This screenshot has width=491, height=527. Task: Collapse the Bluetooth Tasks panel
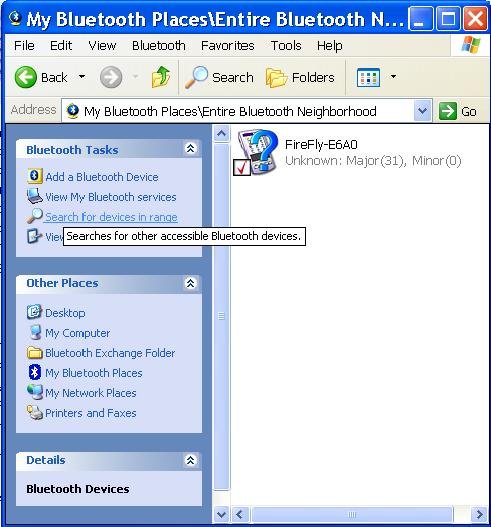coord(190,149)
